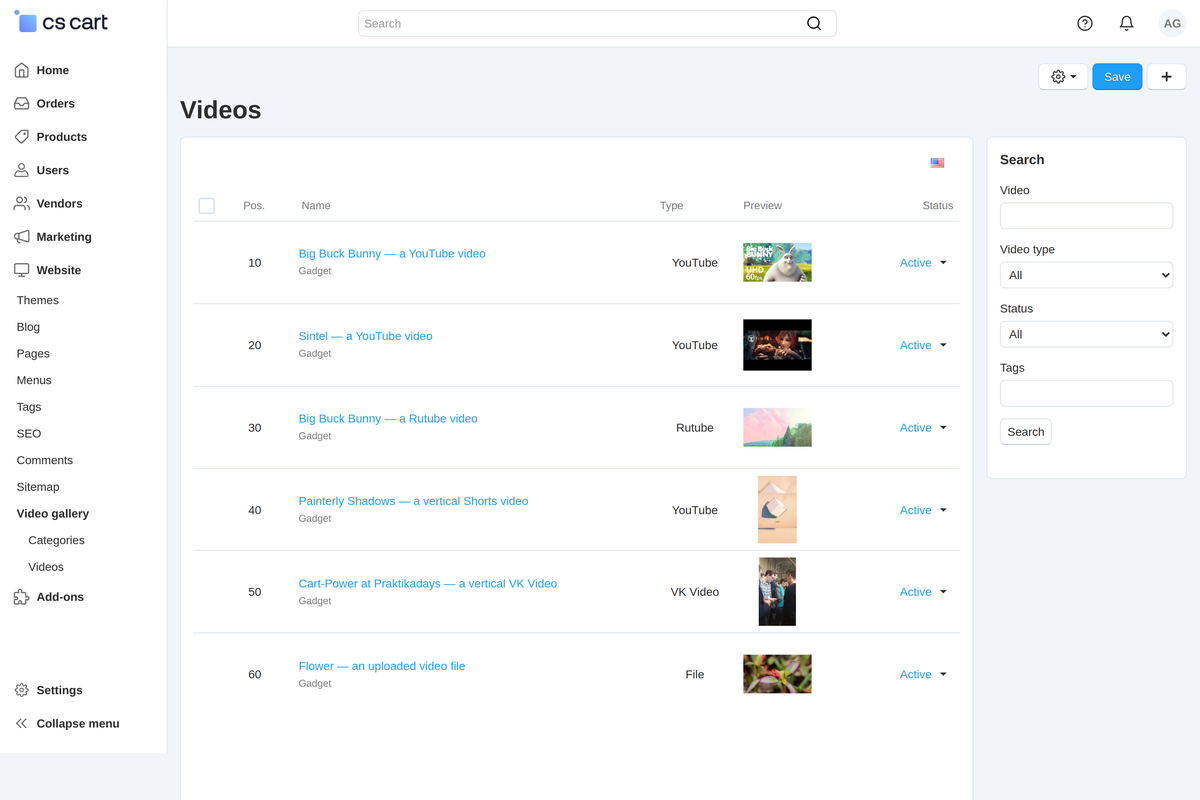Open Big Buck Bunny — a YouTube video link
This screenshot has height=800, width=1200.
(x=392, y=254)
